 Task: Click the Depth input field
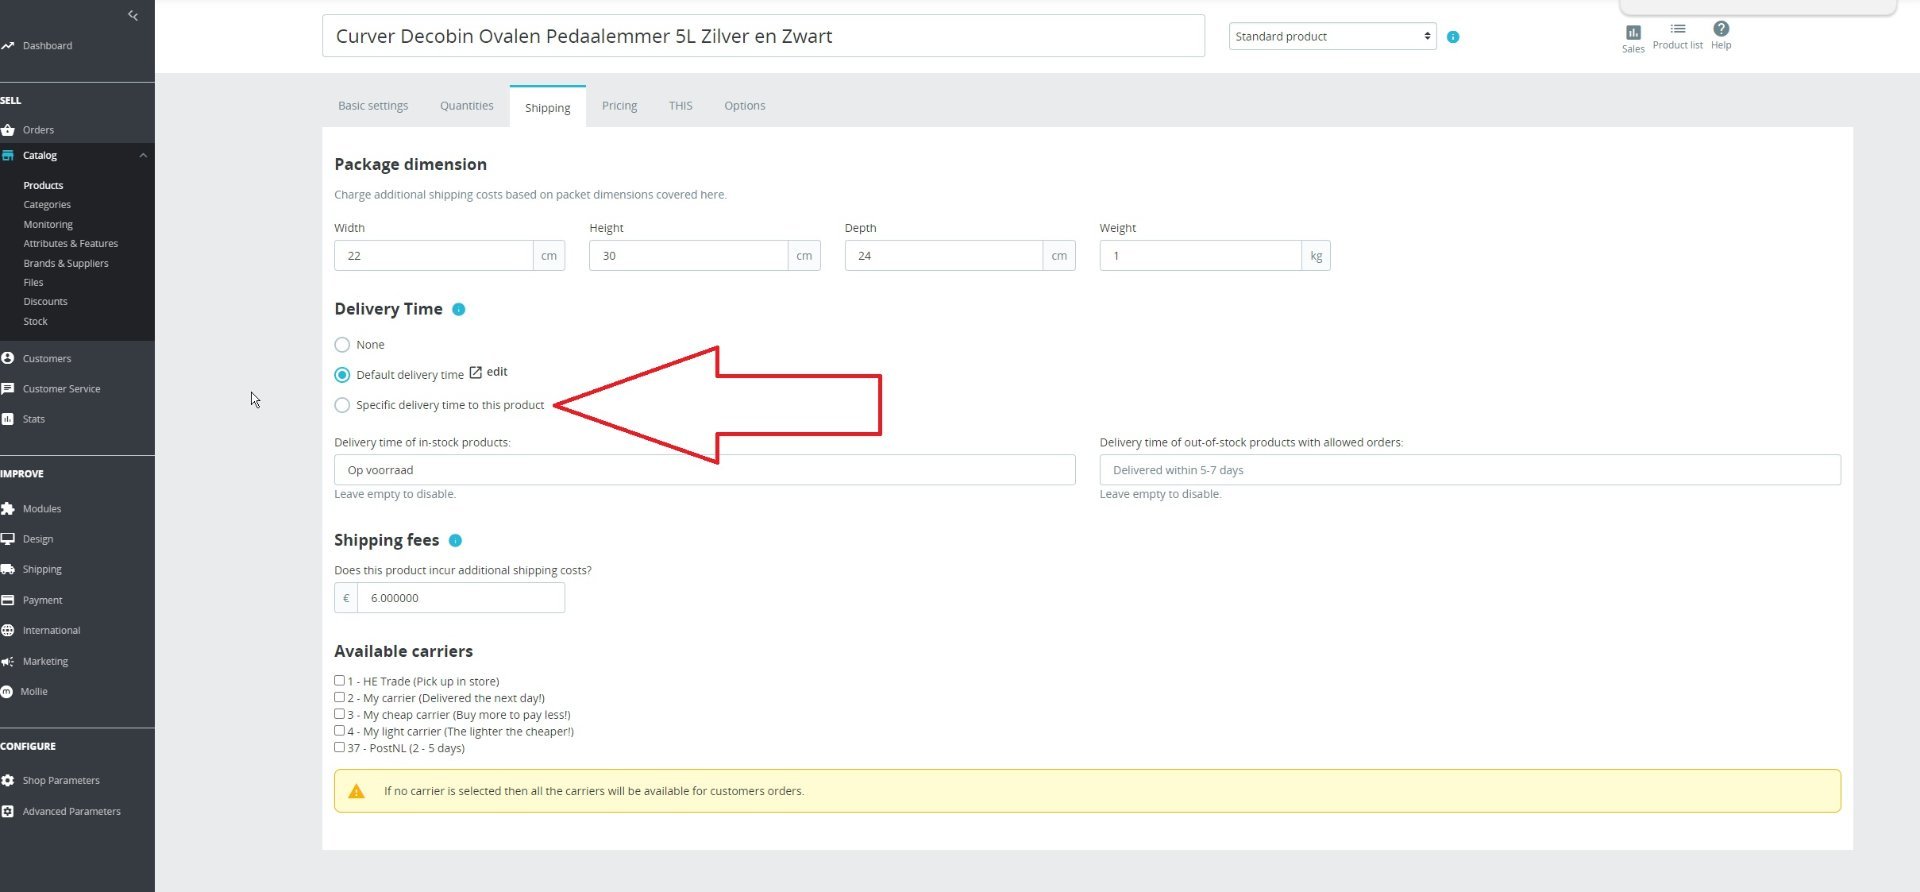tap(943, 256)
